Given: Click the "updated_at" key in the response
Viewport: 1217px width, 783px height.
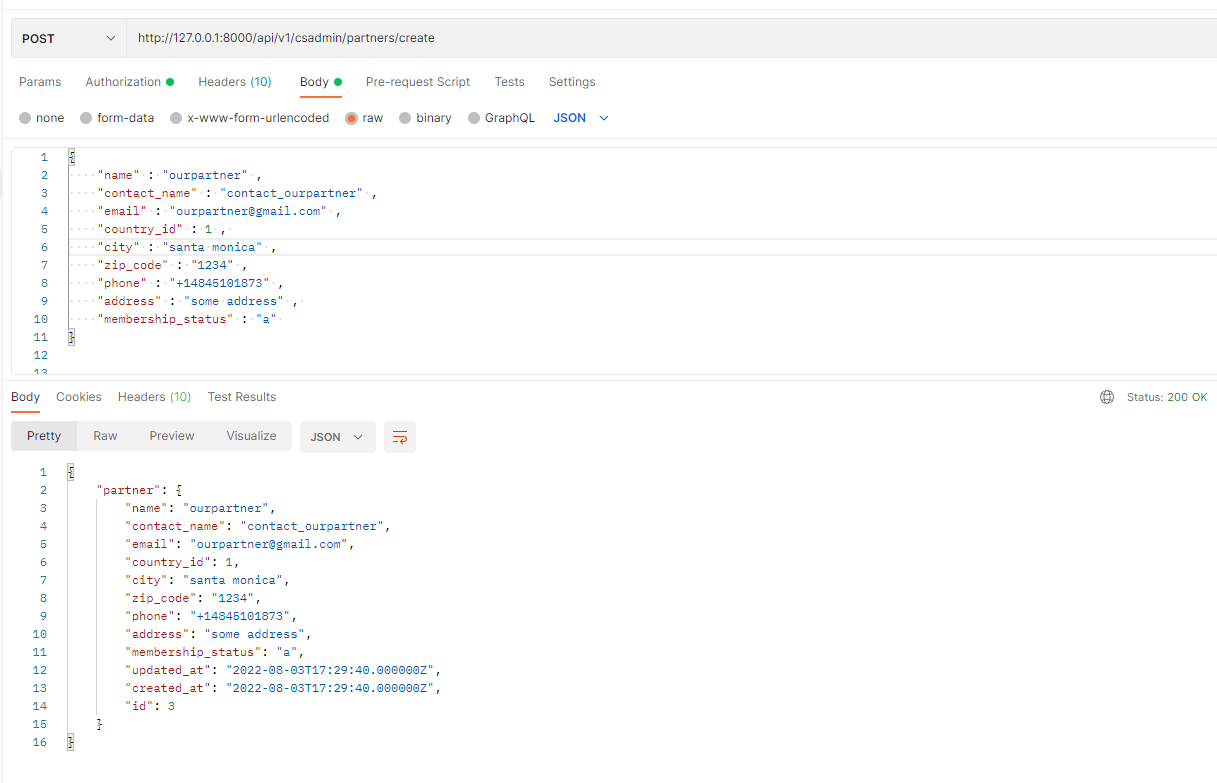Looking at the screenshot, I should coord(168,670).
